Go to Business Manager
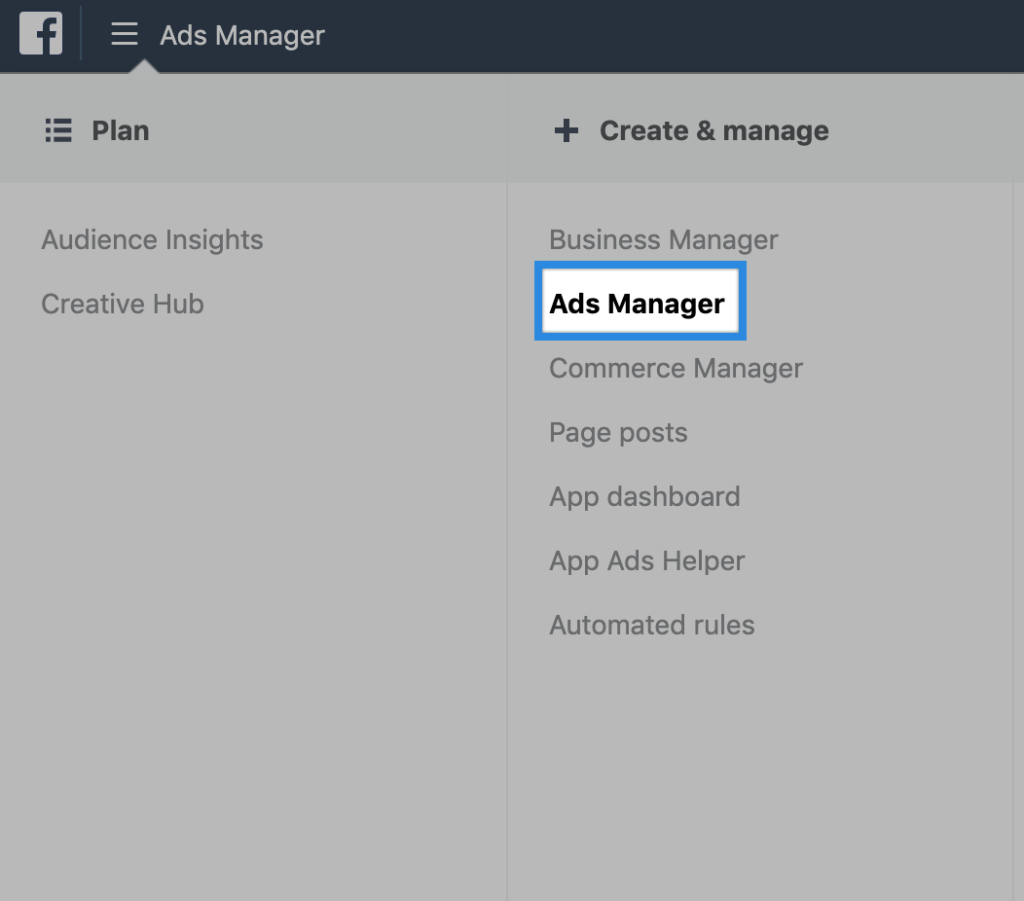1024x901 pixels. click(x=663, y=240)
